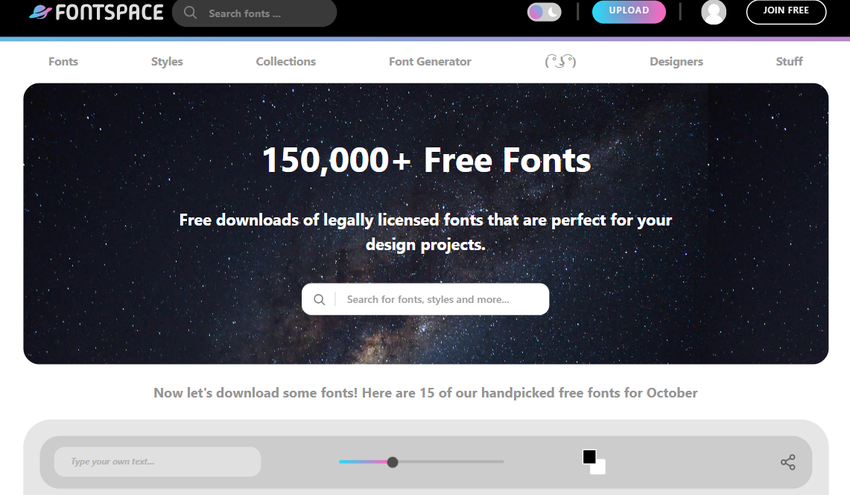Open the Font Generator menu item
The image size is (850, 495).
[x=430, y=61]
